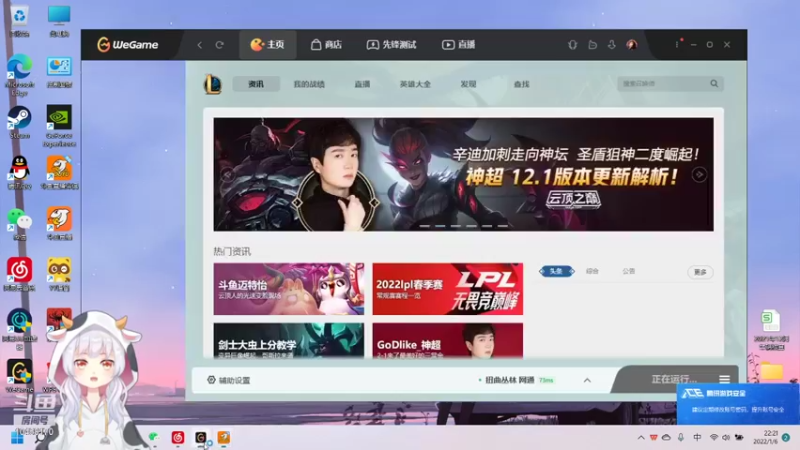Select the 我的战绩 tab
Screen dimensions: 800x450
tap(309, 84)
